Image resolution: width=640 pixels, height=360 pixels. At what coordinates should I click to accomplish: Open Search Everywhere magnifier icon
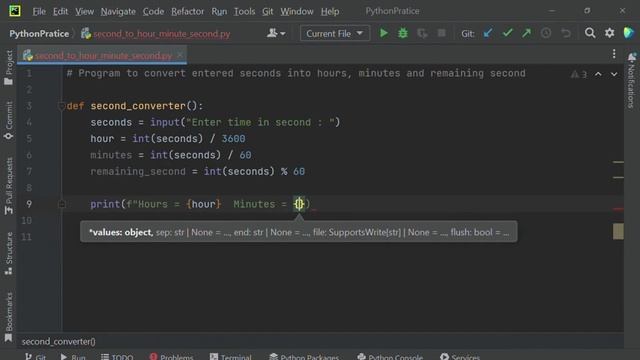coord(590,33)
